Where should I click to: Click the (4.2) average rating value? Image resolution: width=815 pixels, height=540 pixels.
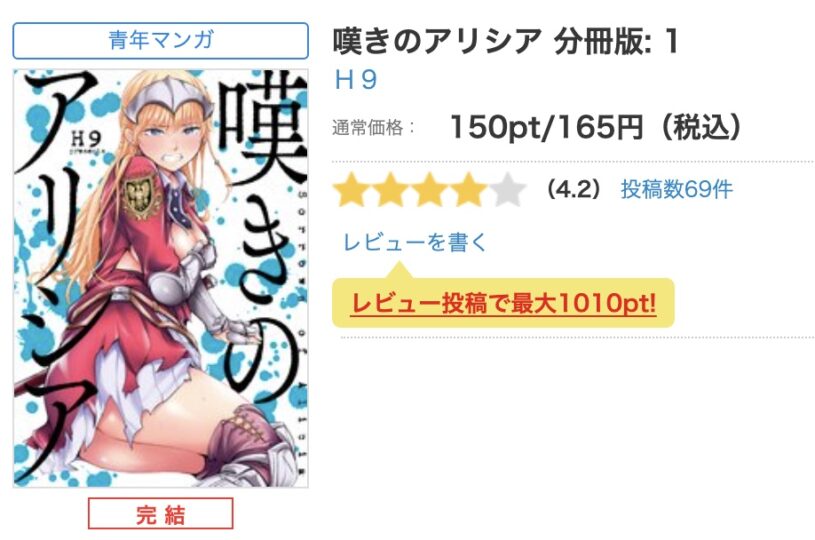(x=574, y=189)
